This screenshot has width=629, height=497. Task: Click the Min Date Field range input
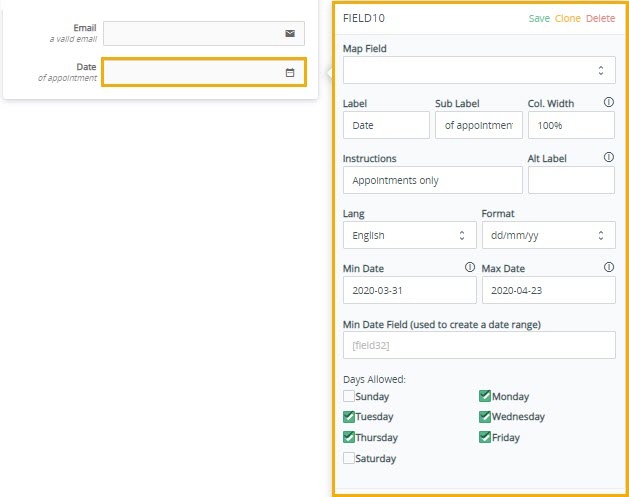479,345
